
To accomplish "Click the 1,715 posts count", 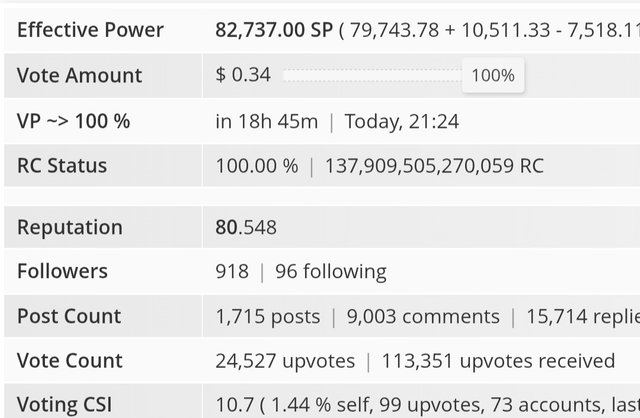I will (268, 316).
